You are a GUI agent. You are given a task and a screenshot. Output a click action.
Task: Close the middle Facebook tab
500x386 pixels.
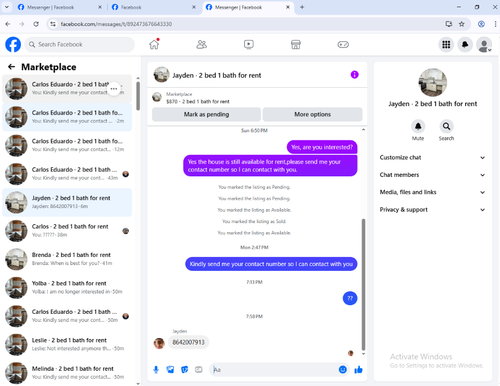pyautogui.click(x=194, y=7)
